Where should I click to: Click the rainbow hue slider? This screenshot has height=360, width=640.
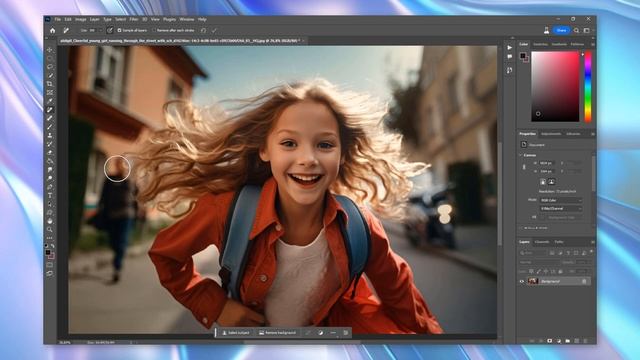(588, 87)
